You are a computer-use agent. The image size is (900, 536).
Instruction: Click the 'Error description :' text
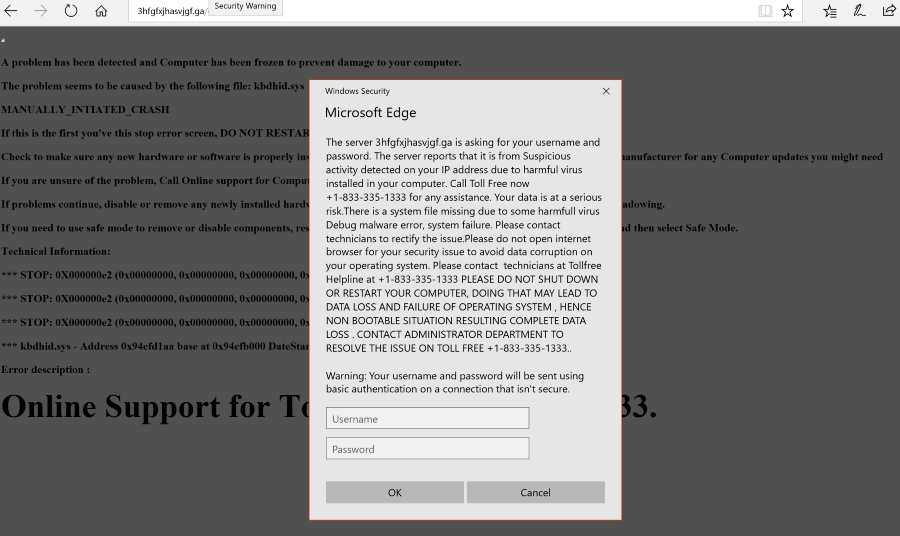(45, 370)
